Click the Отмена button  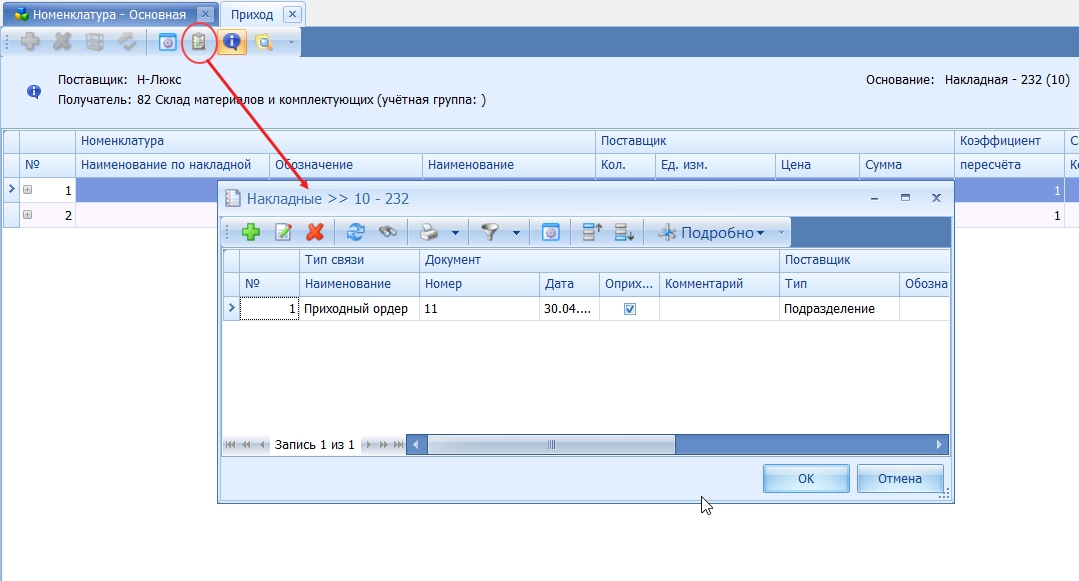899,479
